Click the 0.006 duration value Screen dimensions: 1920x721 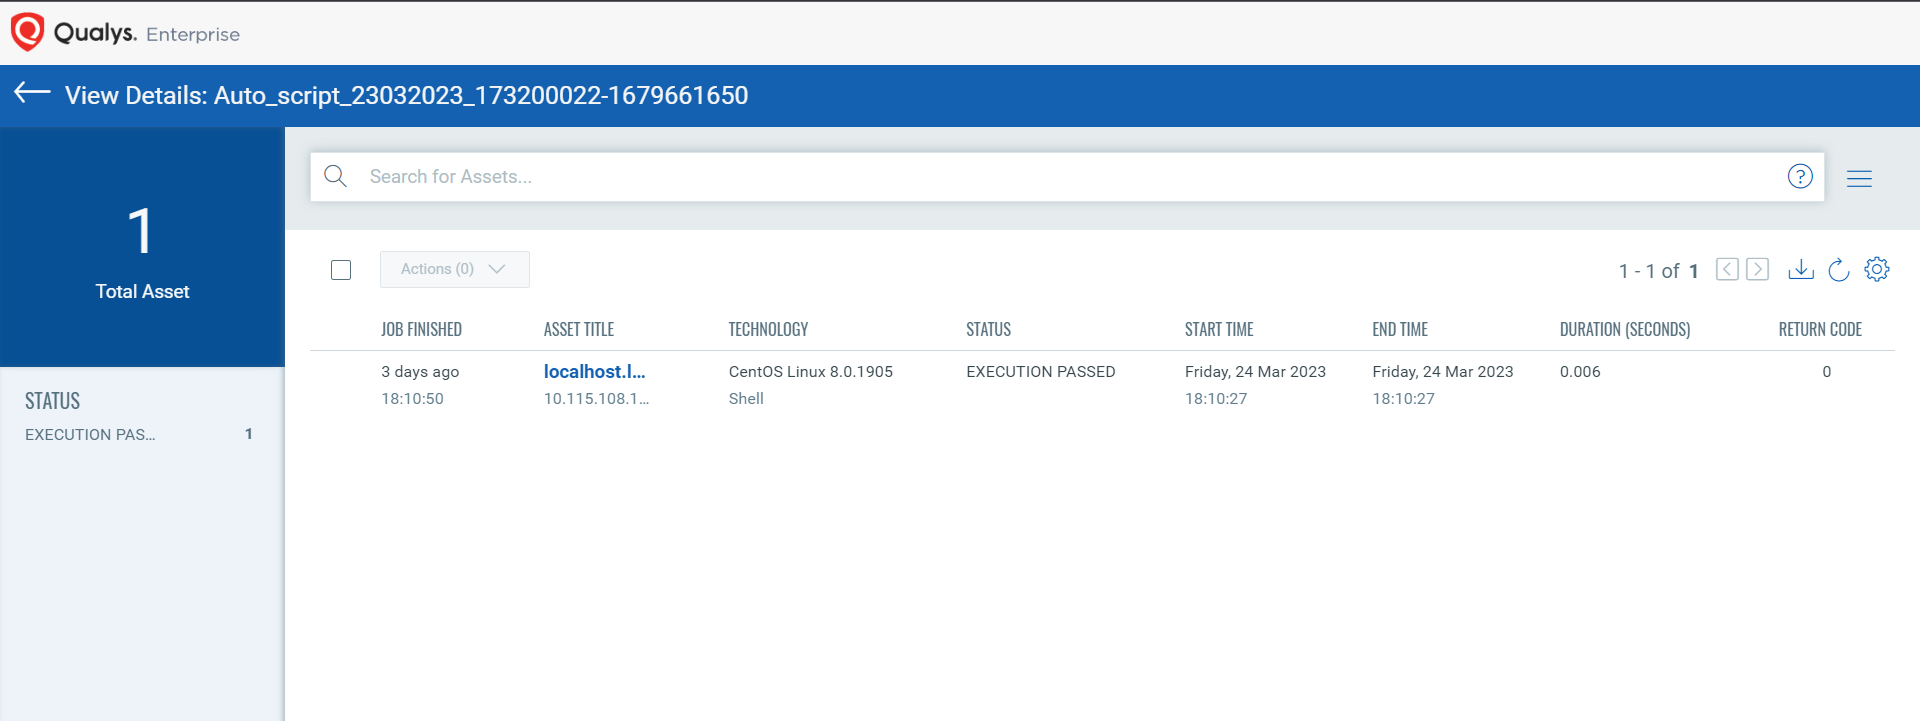coord(1580,371)
